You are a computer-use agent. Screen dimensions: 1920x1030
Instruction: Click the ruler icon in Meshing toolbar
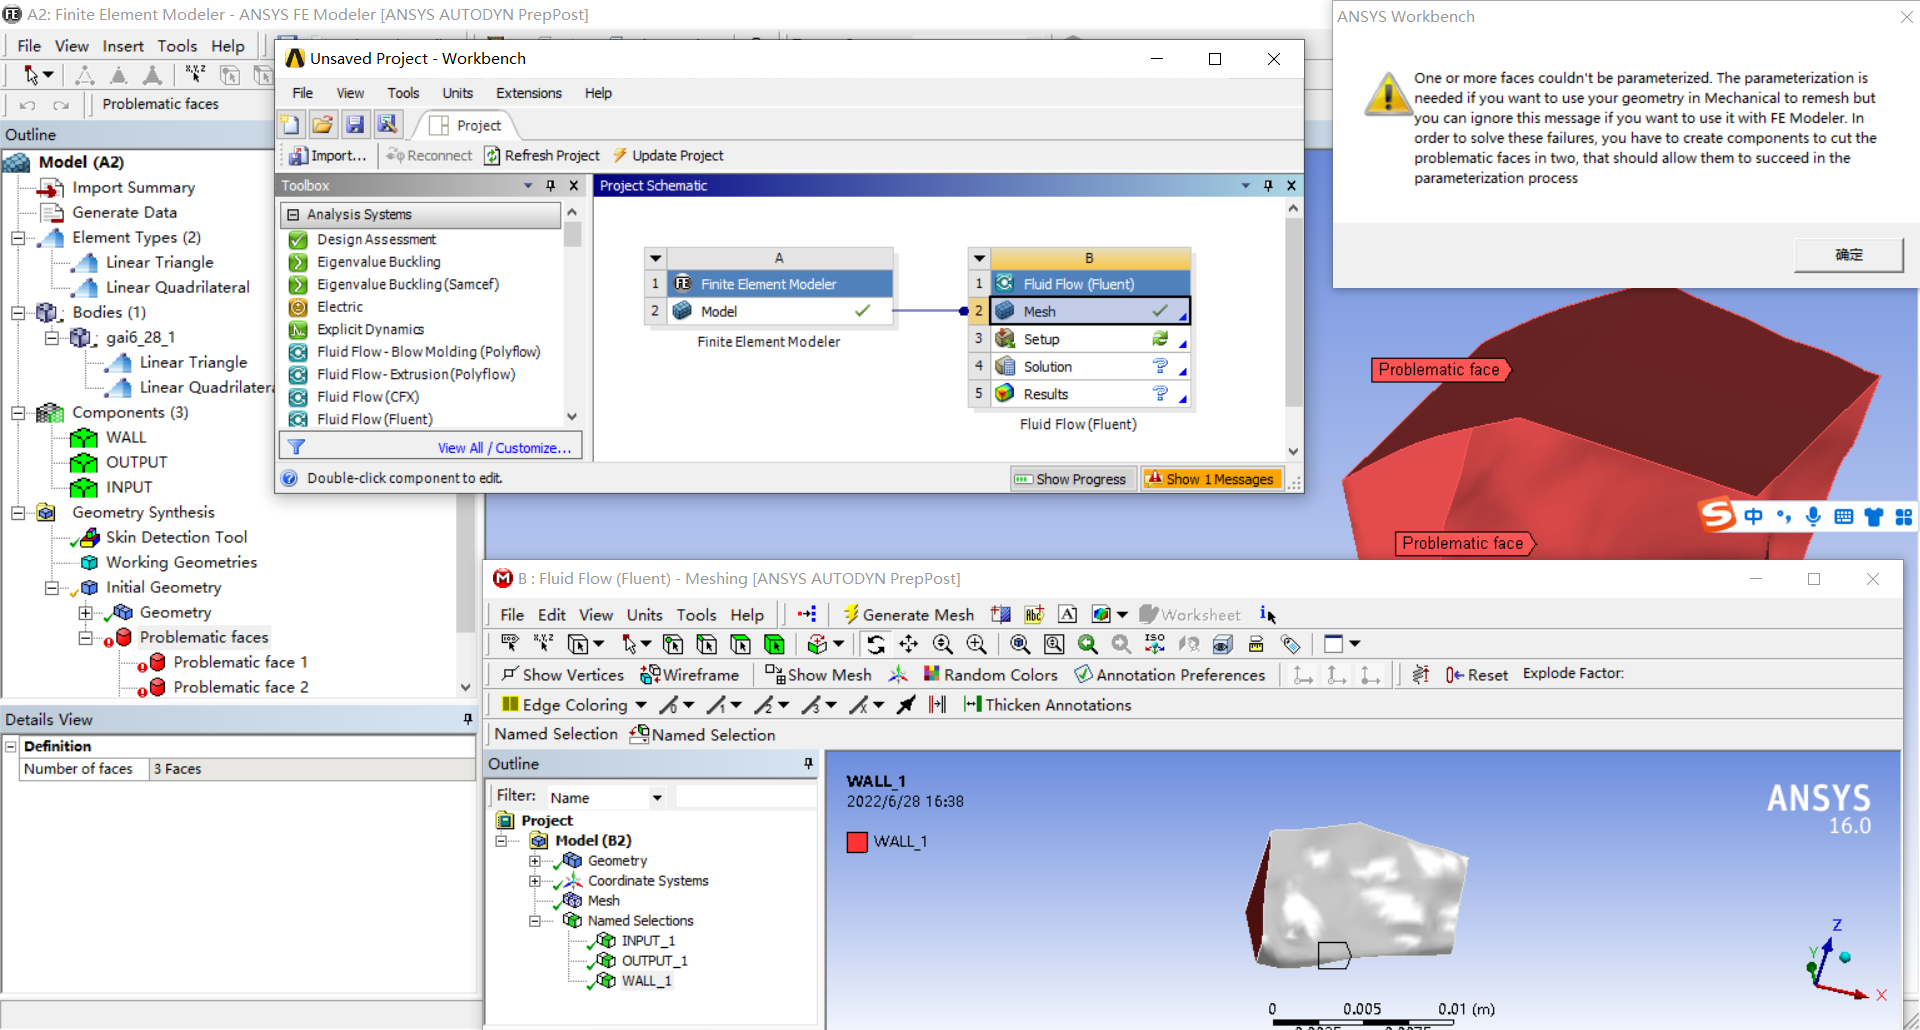point(1257,644)
